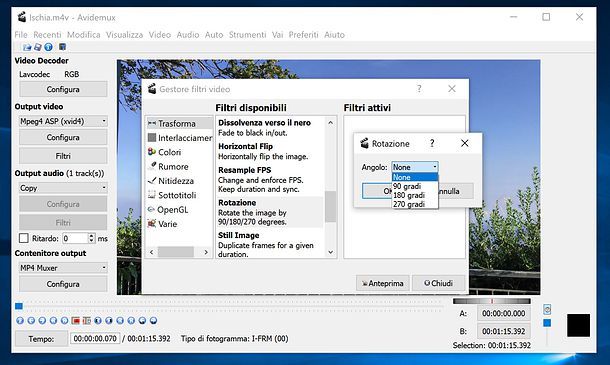
Task: Choose 180 gradi rotation option
Action: [415, 195]
